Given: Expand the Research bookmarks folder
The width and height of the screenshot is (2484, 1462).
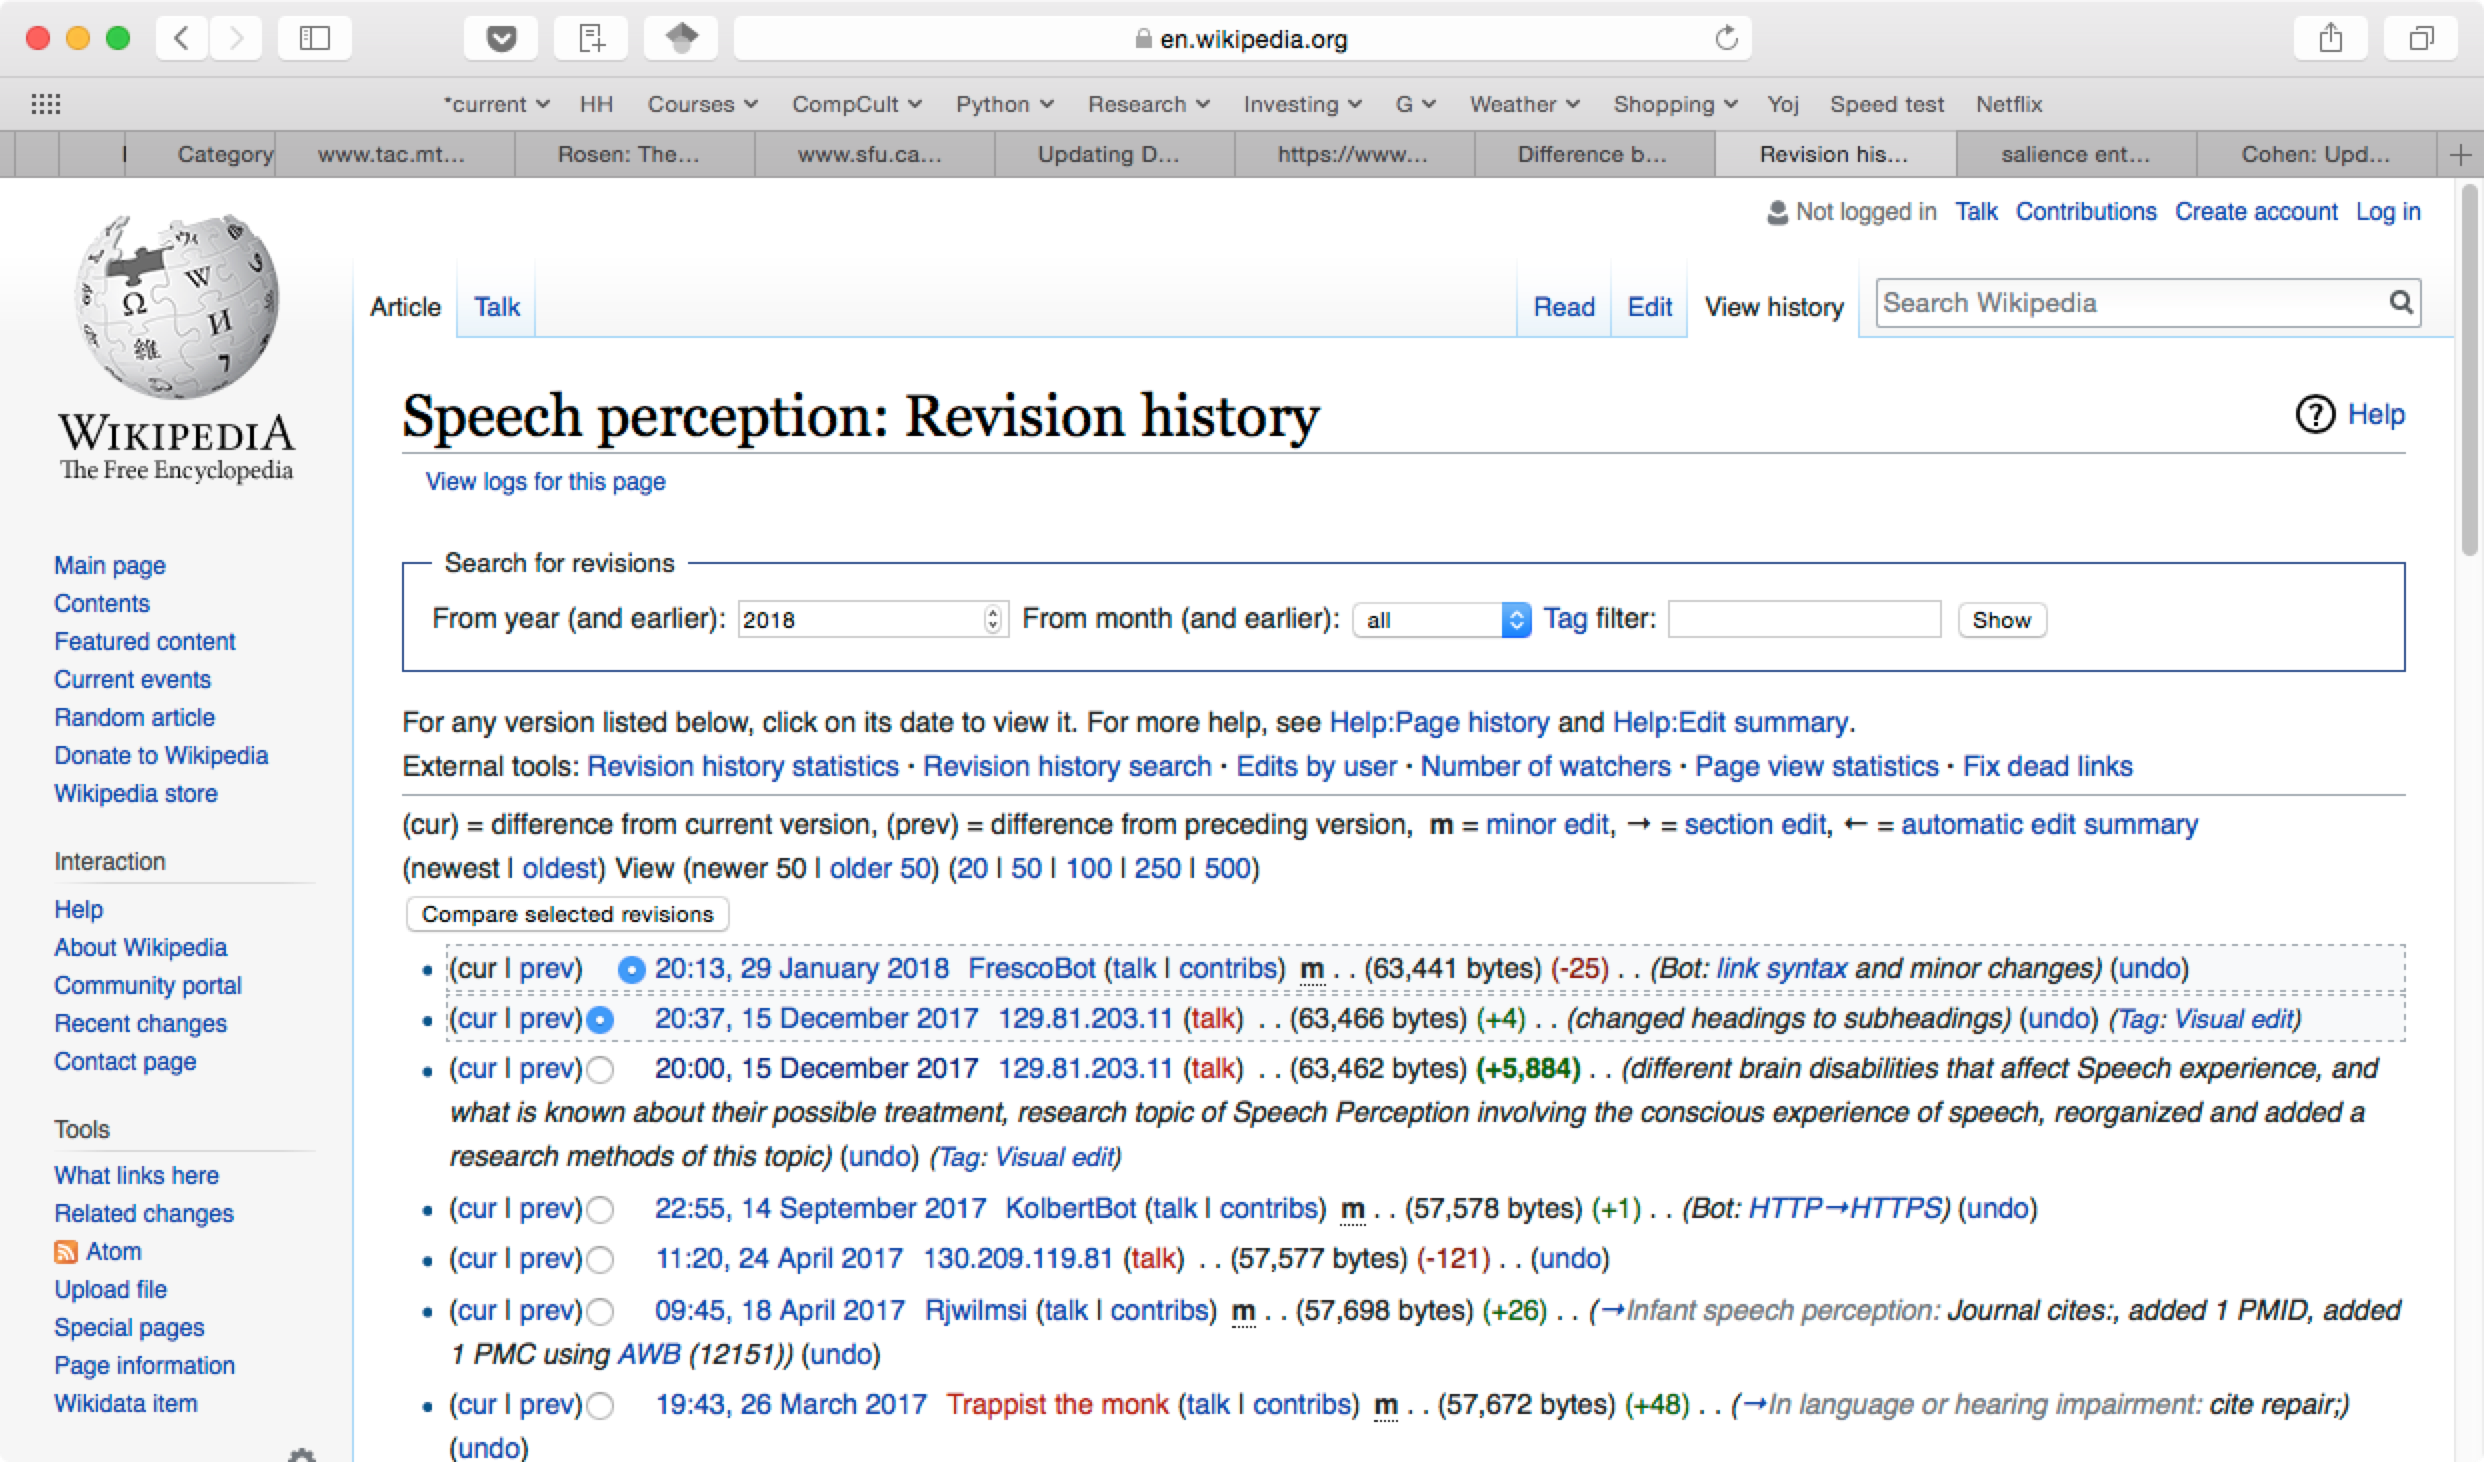Looking at the screenshot, I should (1148, 104).
